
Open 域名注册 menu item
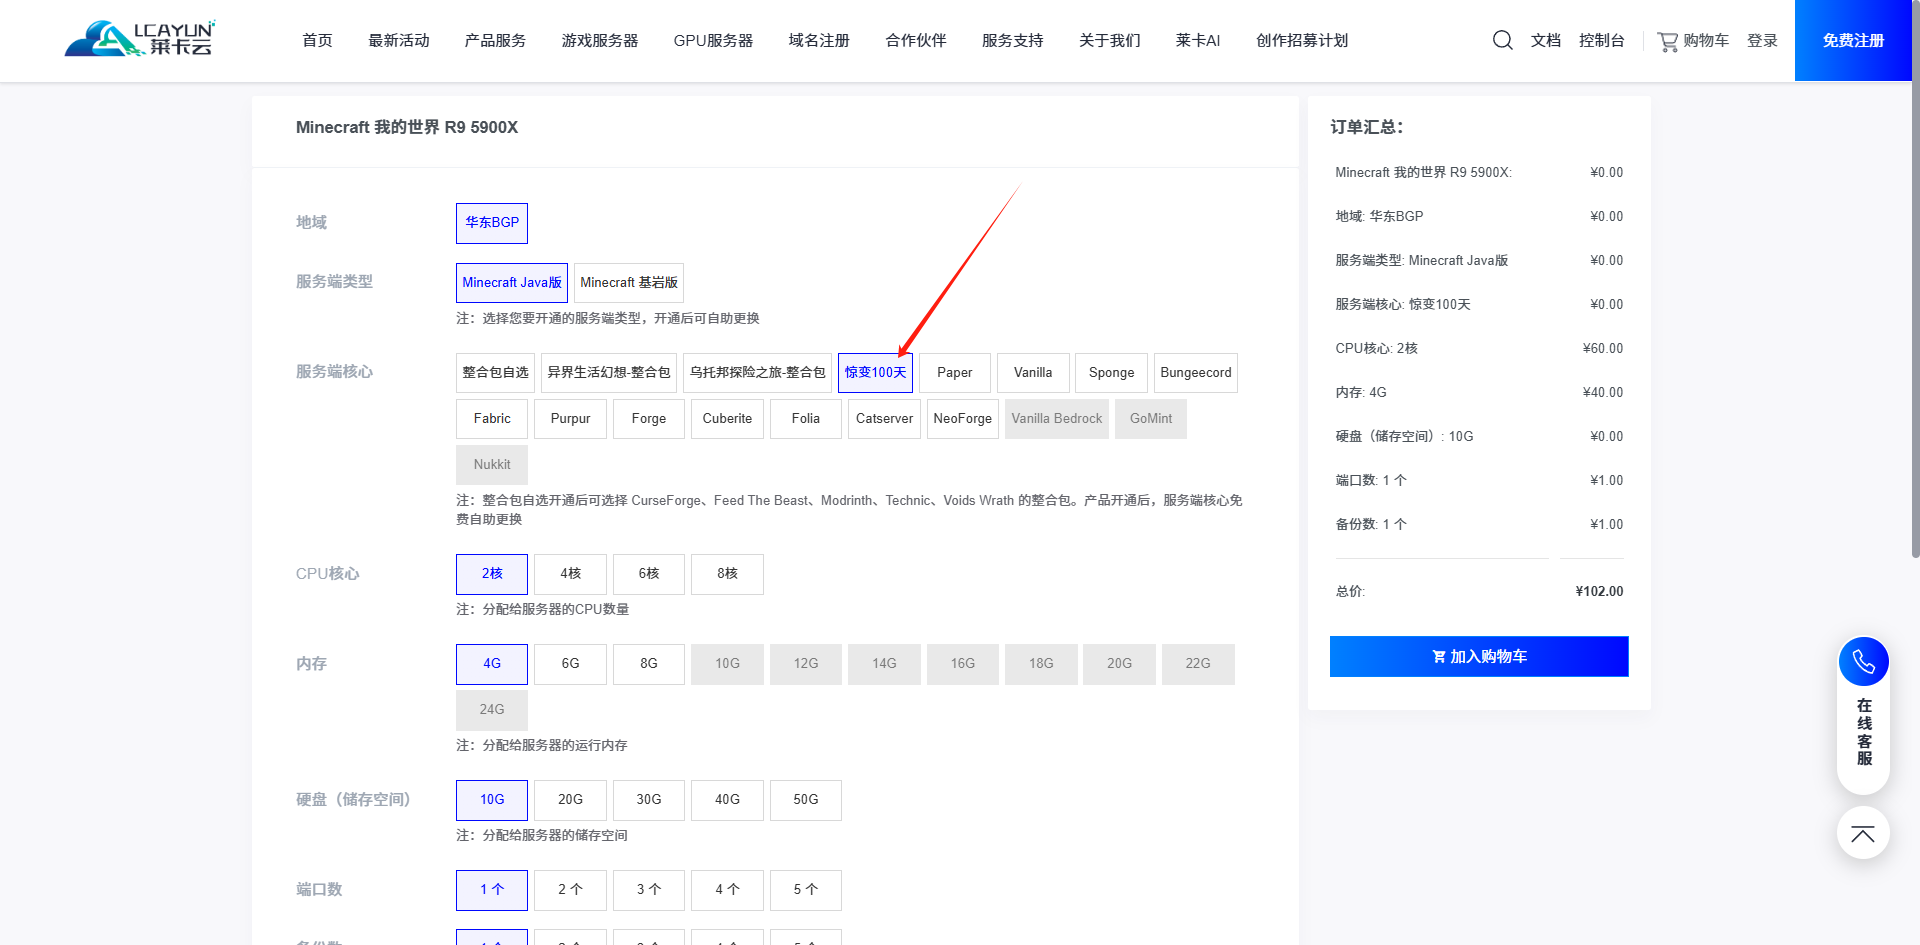coord(819,41)
